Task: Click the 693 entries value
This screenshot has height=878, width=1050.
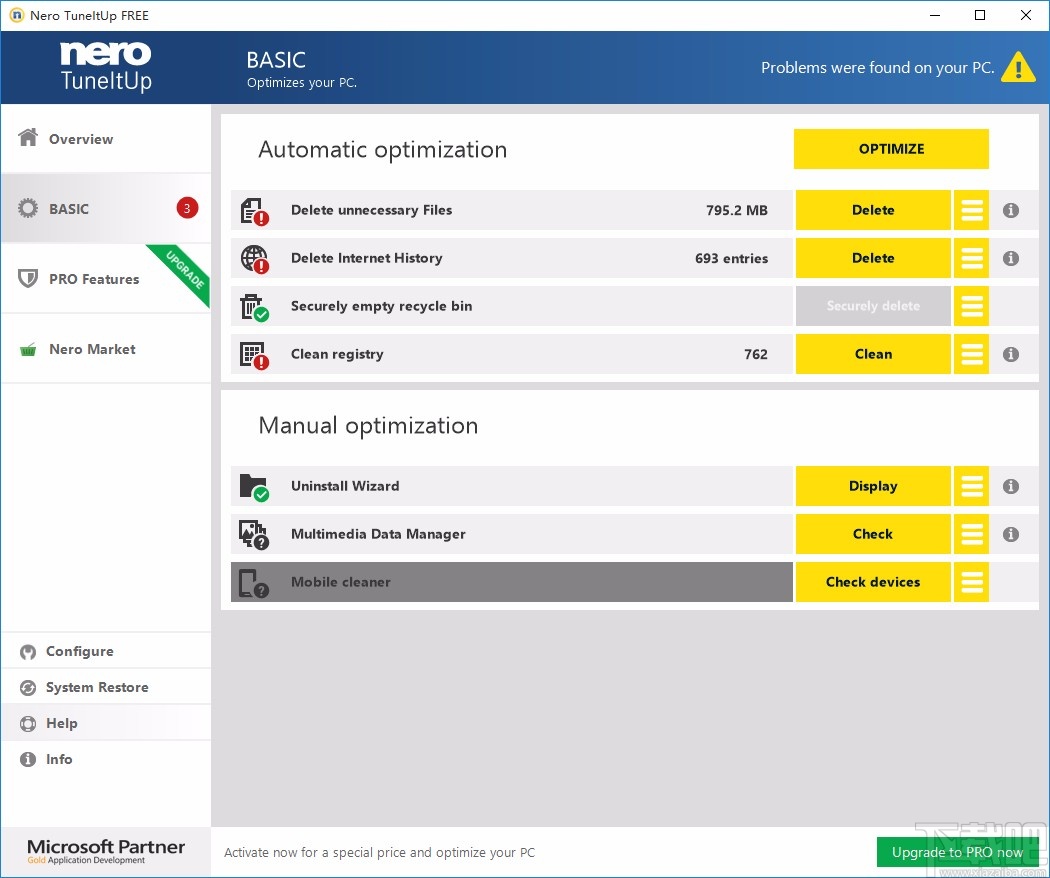Action: point(731,259)
